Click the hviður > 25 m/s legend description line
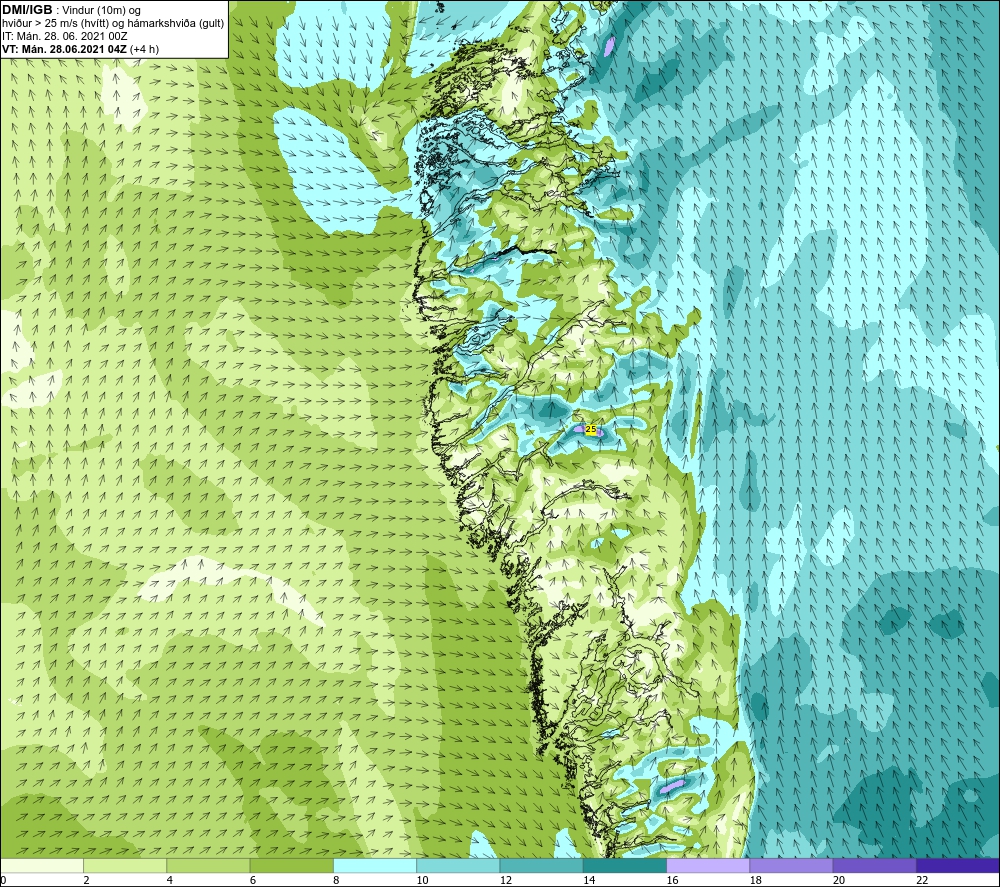 [x=113, y=24]
